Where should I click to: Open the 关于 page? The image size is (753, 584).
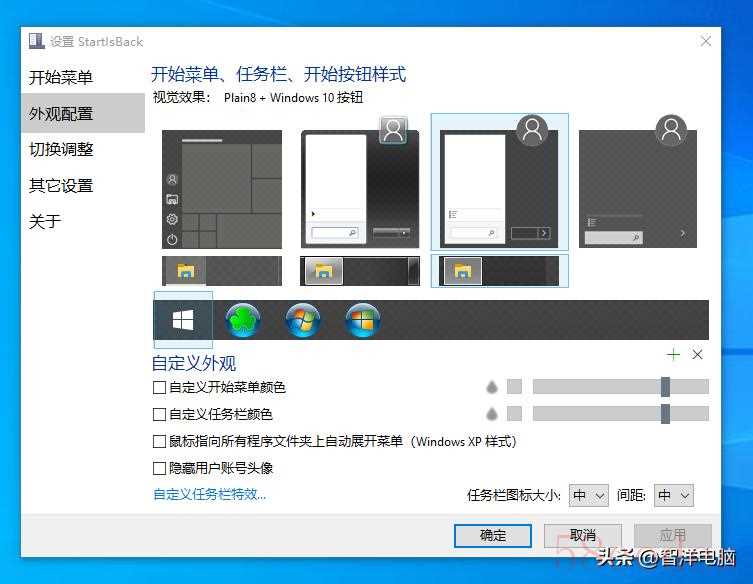click(x=83, y=221)
